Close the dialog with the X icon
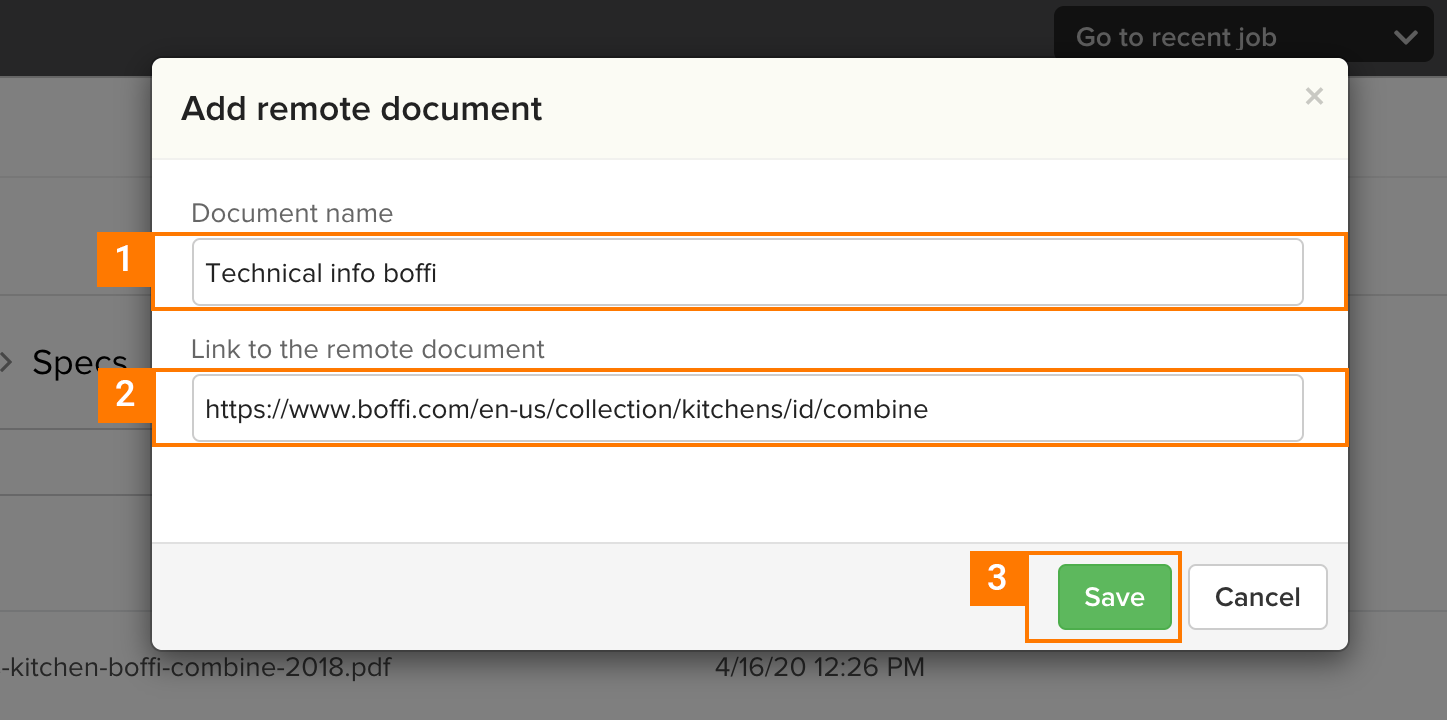The image size is (1447, 720). [1314, 97]
